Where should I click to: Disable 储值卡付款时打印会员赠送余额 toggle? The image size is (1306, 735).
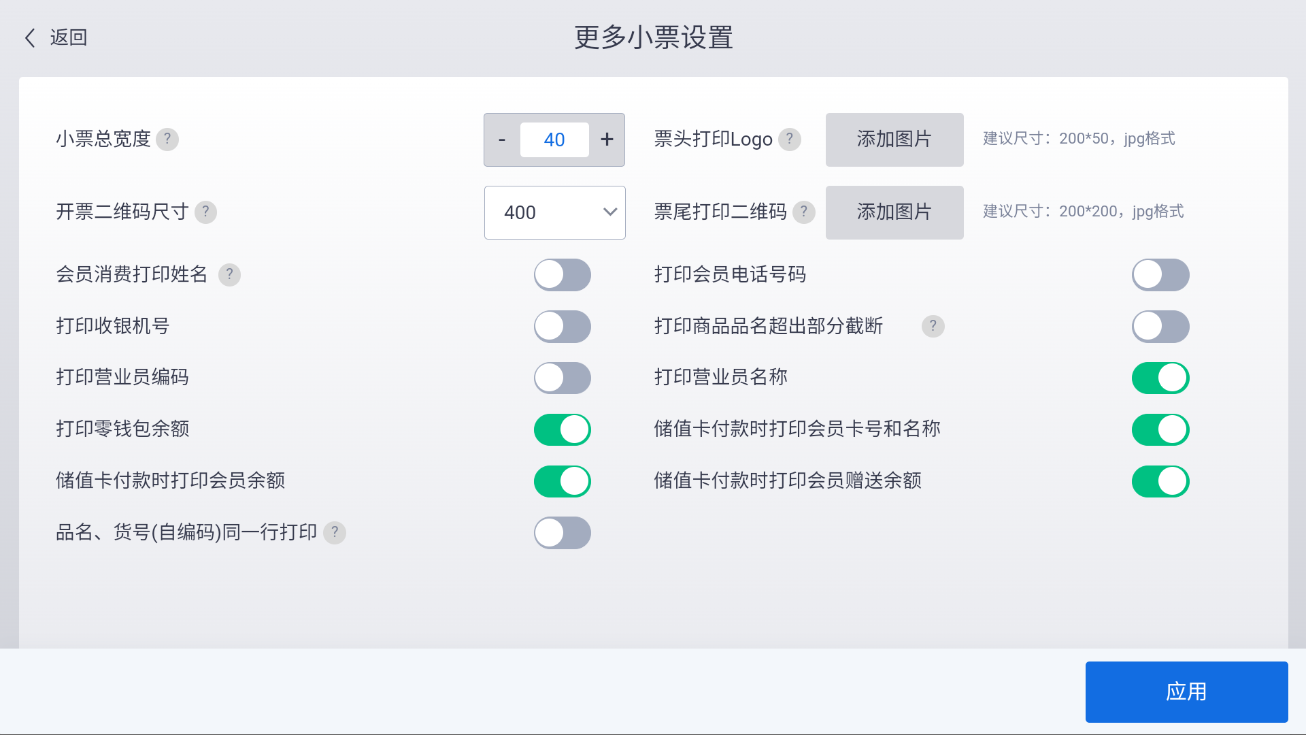coord(1161,481)
